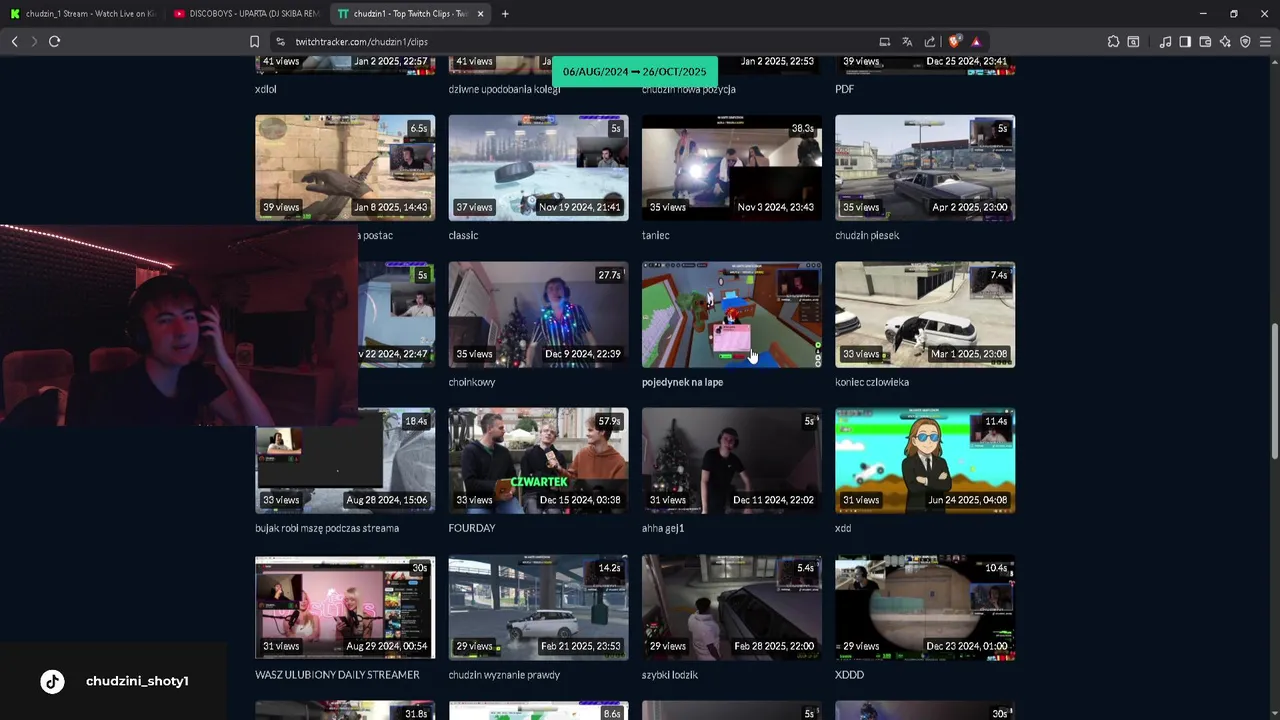The image size is (1280, 720).
Task: Click the 'classic' clip title link
Action: point(463,235)
